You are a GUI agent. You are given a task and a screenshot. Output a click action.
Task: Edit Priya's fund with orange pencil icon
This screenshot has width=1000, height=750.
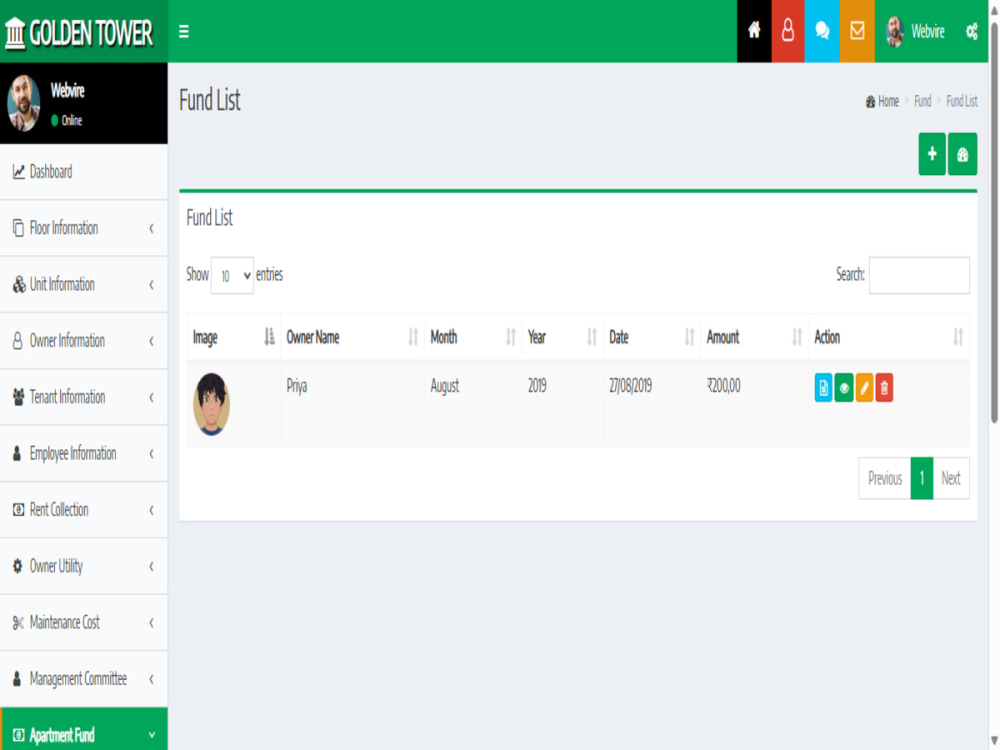[x=864, y=388]
